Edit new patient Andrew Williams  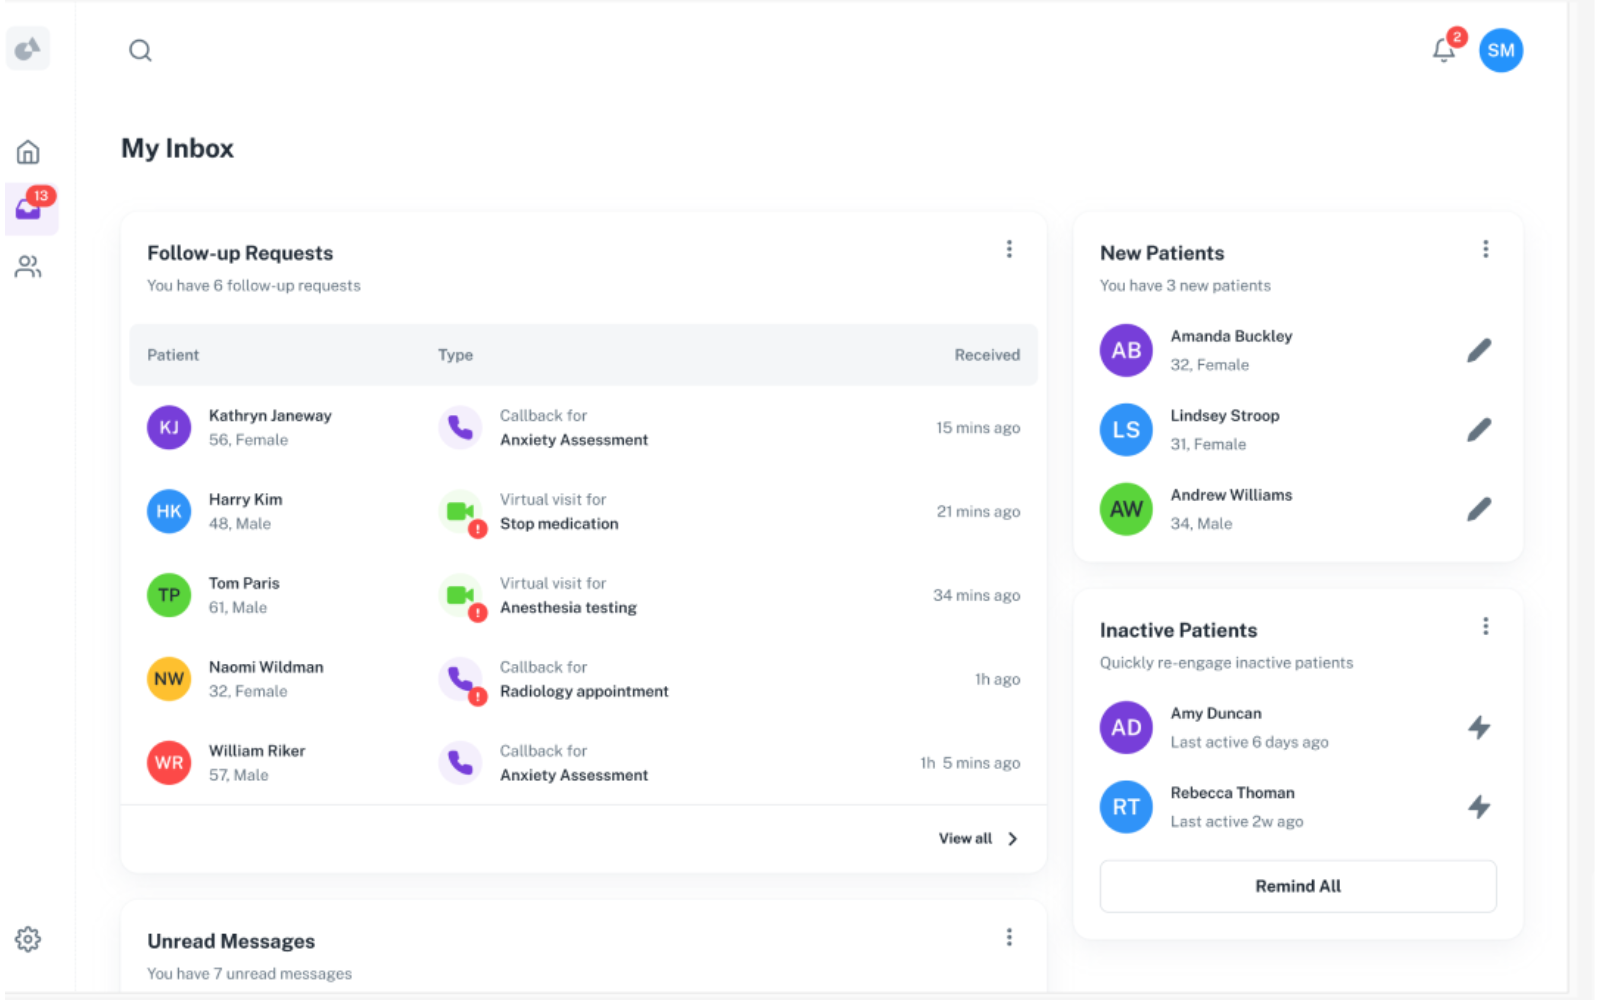1479,509
